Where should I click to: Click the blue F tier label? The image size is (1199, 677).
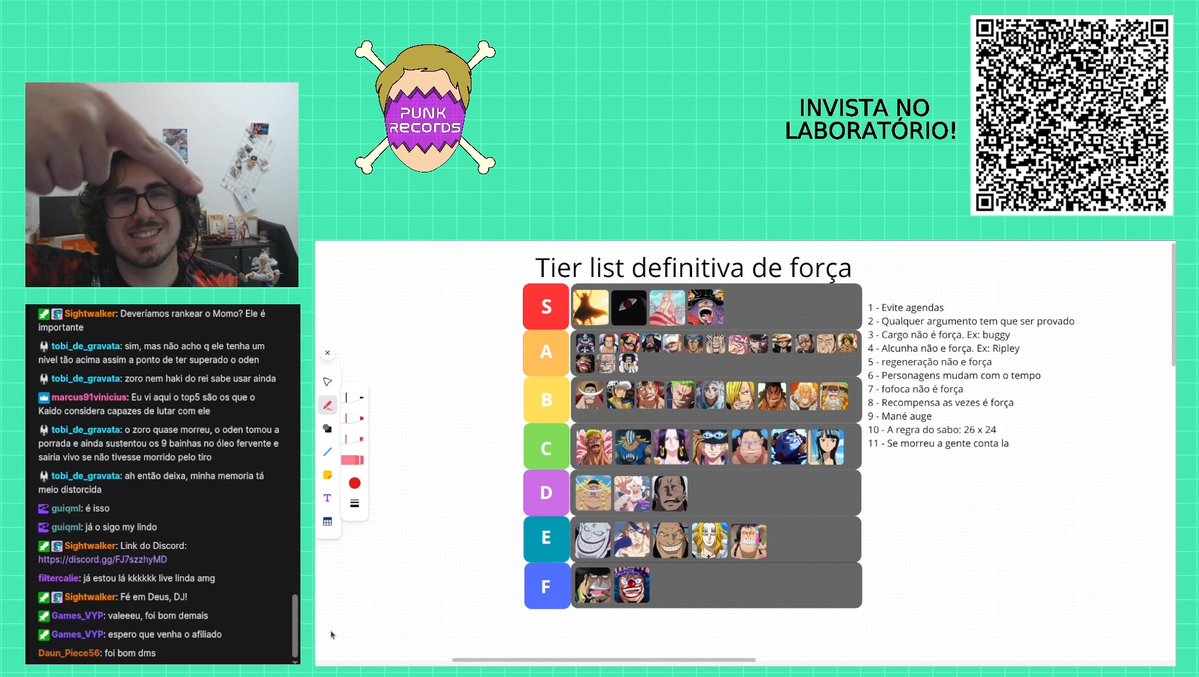pyautogui.click(x=546, y=586)
